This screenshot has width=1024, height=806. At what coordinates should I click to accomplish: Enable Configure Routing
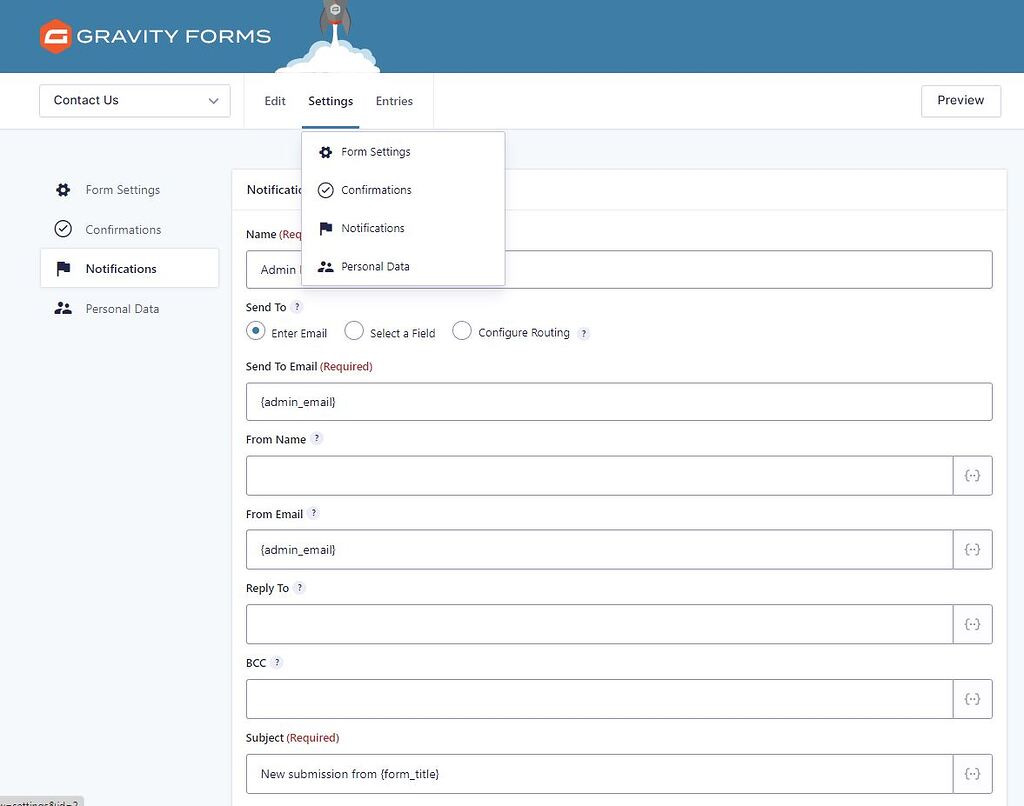coord(462,330)
